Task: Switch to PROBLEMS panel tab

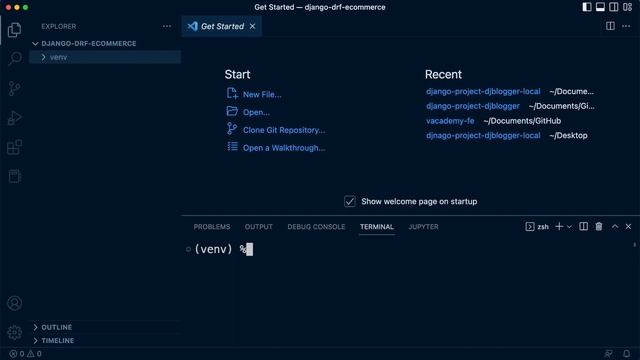Action: tap(212, 227)
